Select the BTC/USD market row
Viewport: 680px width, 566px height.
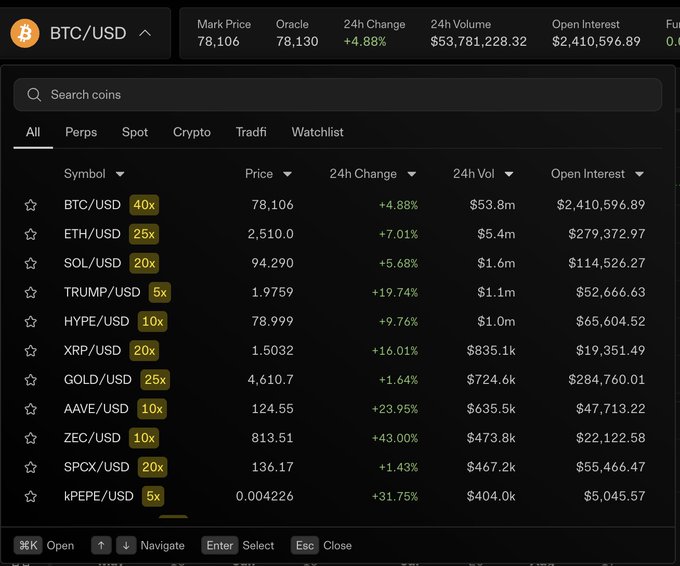click(337, 205)
